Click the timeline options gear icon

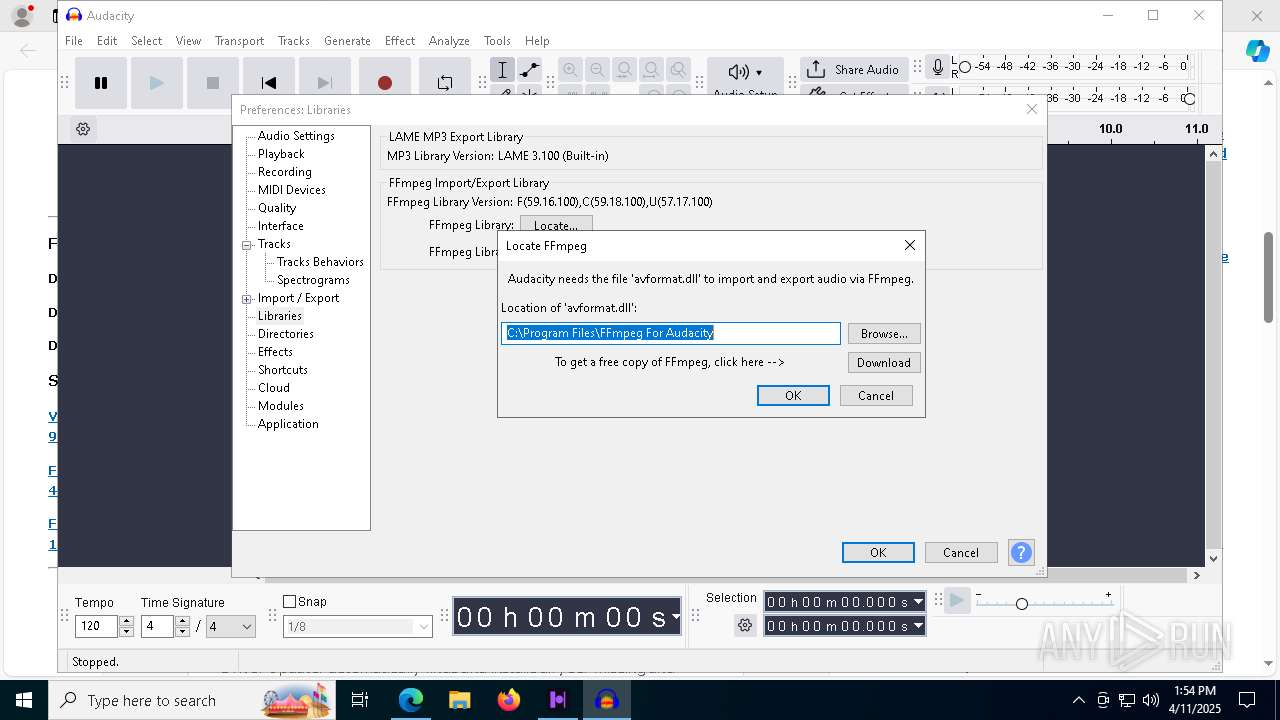(83, 129)
